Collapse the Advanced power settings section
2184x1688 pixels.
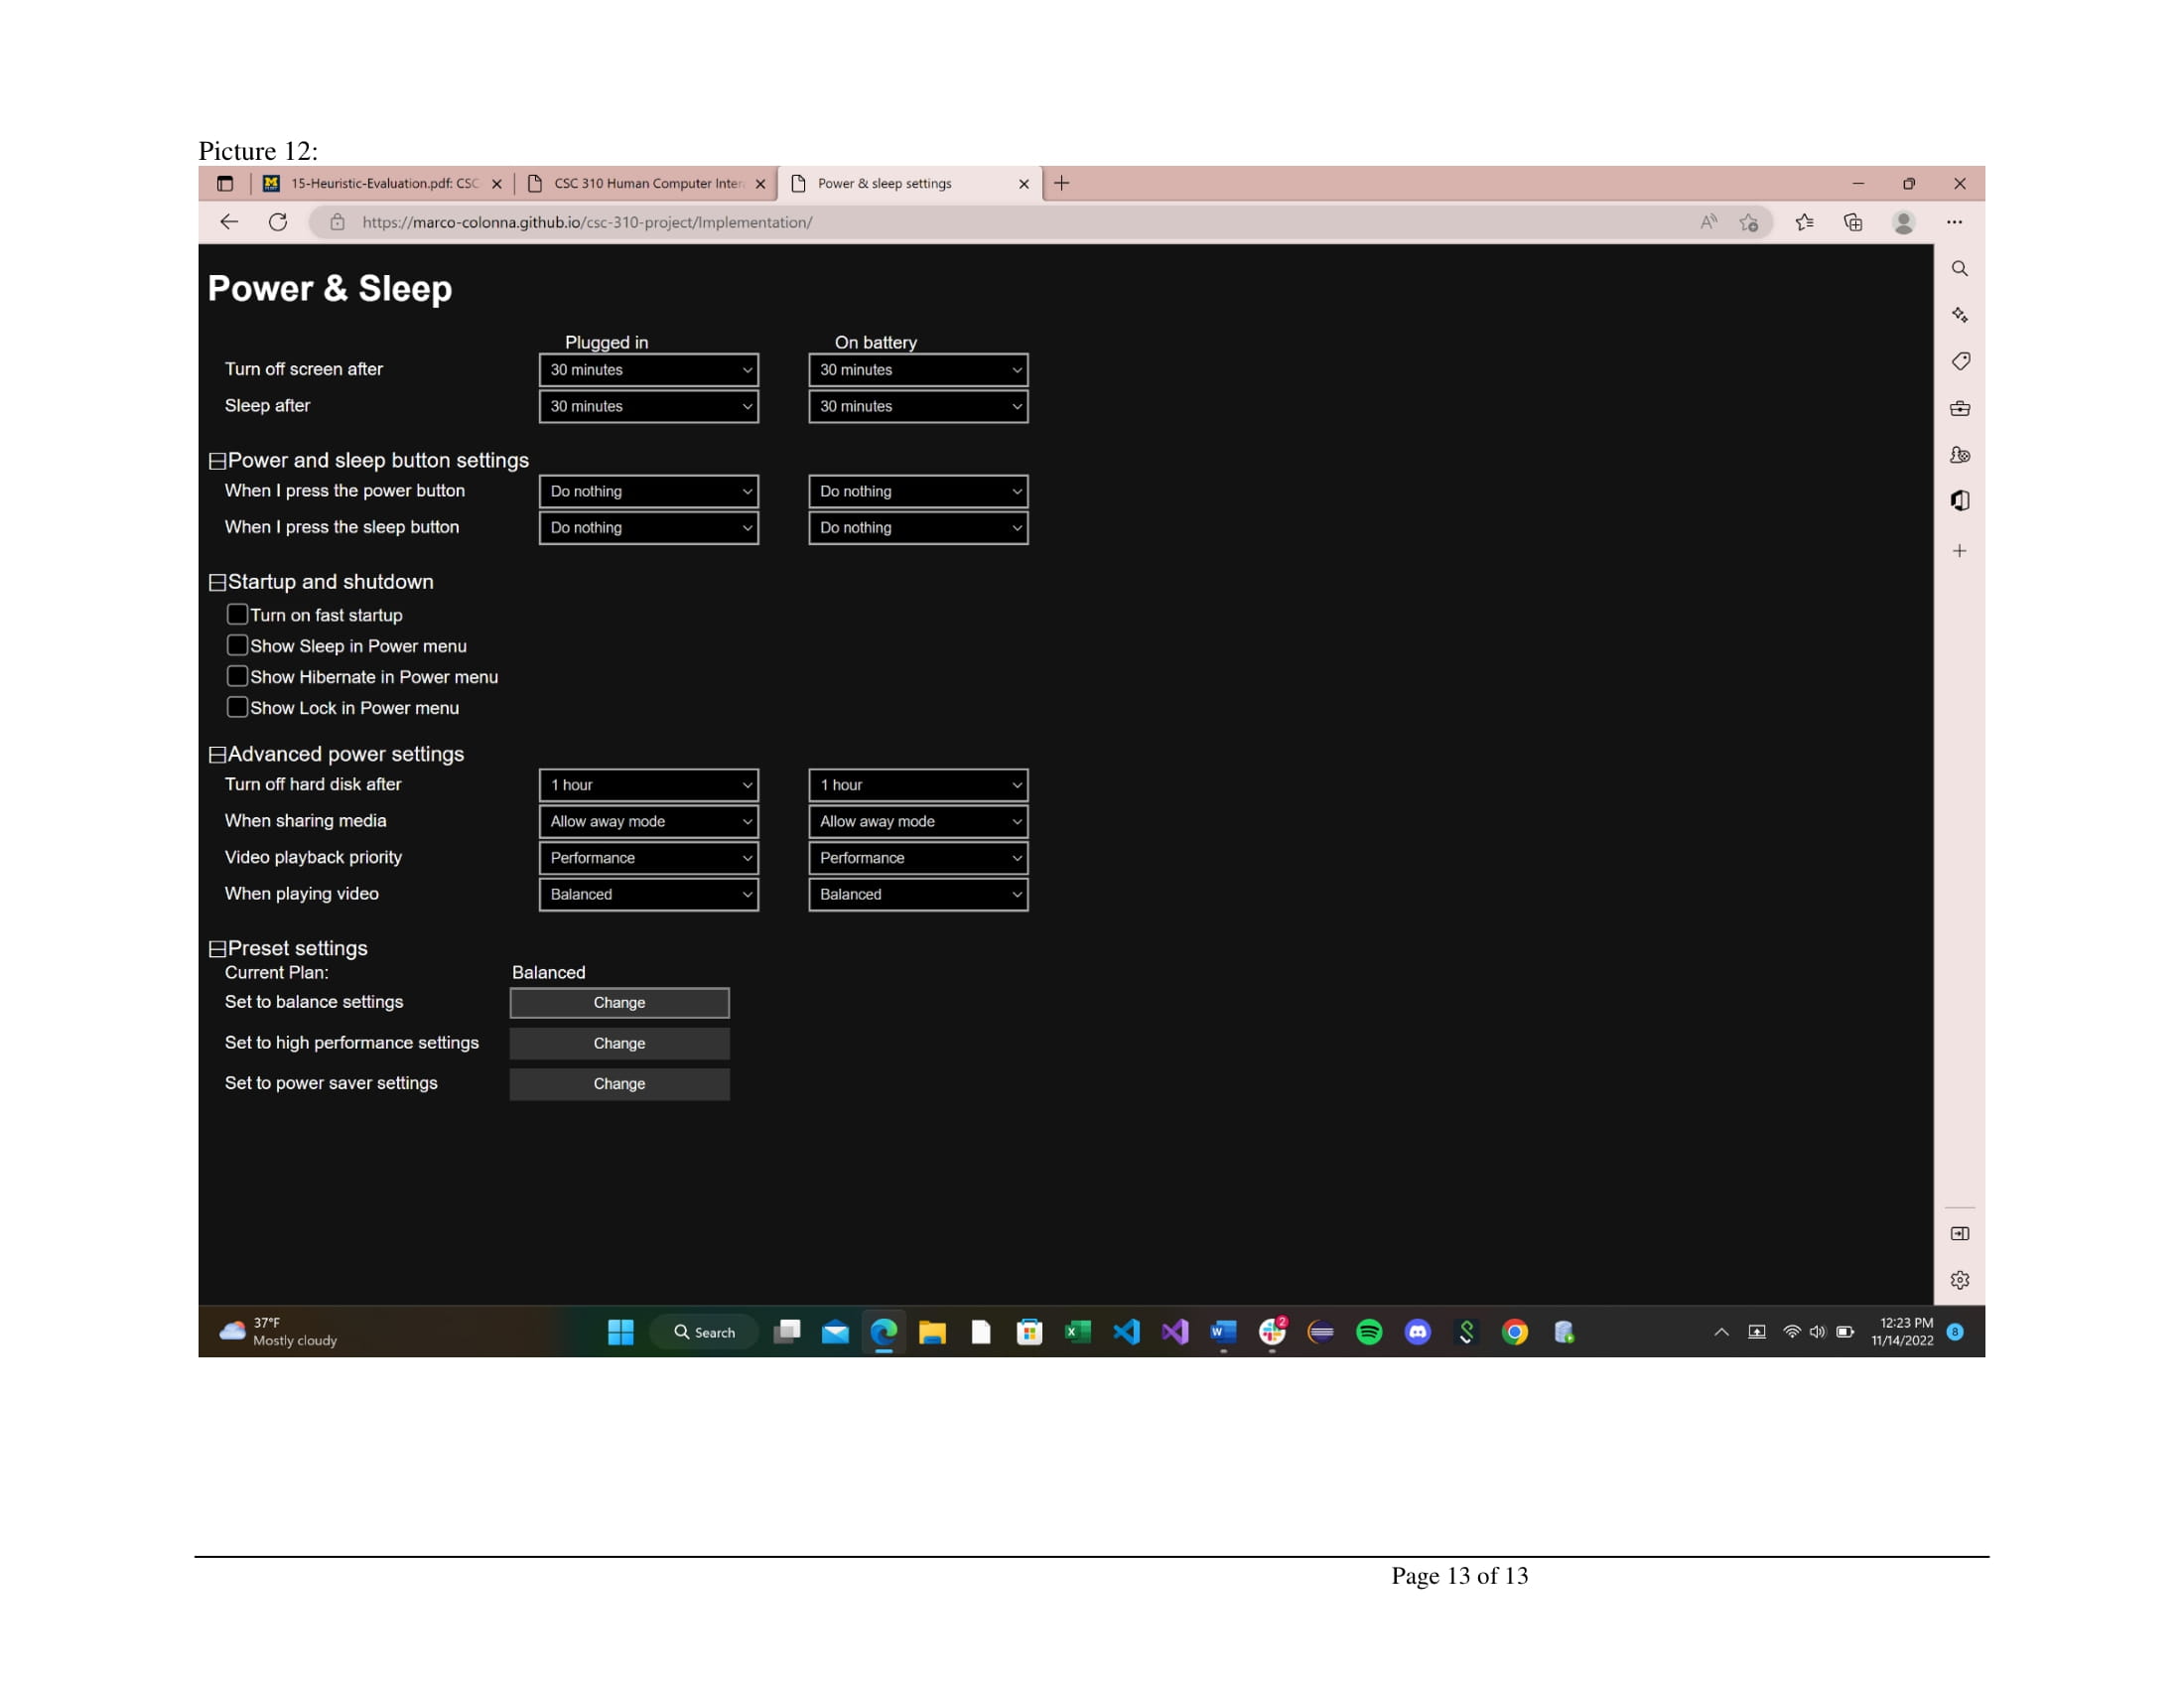coord(217,755)
